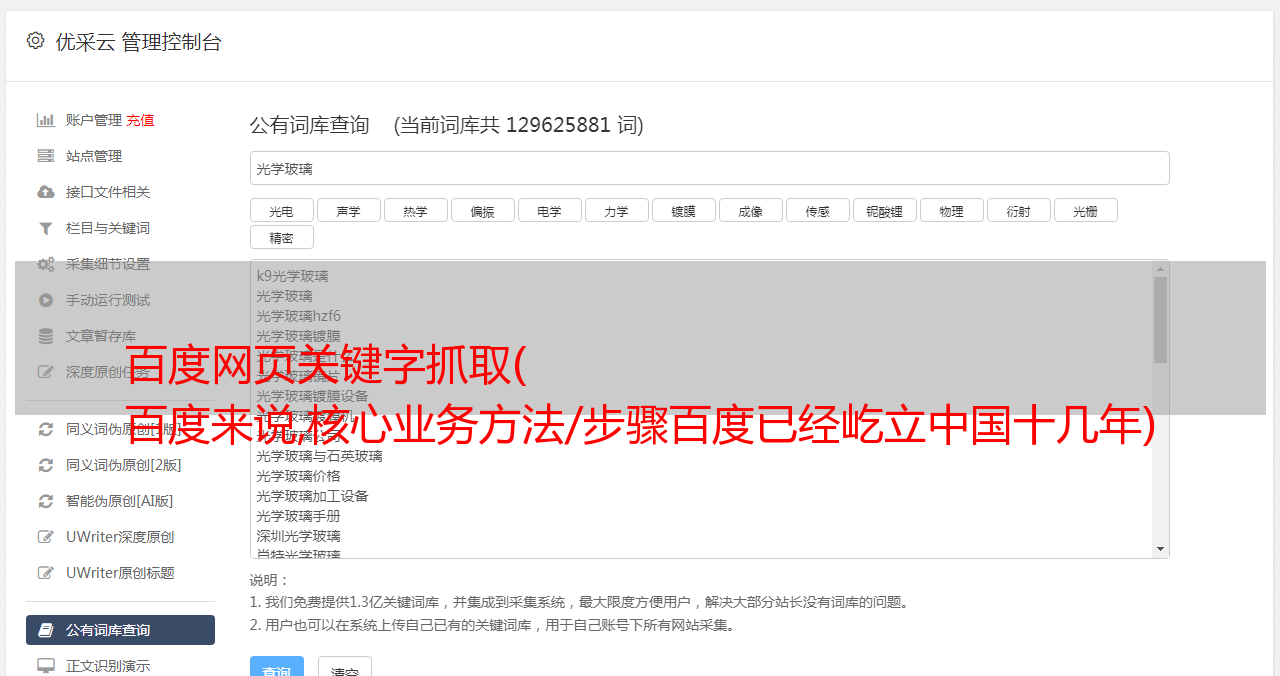Image resolution: width=1280 pixels, height=676 pixels.
Task: Select the 偏振 tag
Action: point(482,210)
